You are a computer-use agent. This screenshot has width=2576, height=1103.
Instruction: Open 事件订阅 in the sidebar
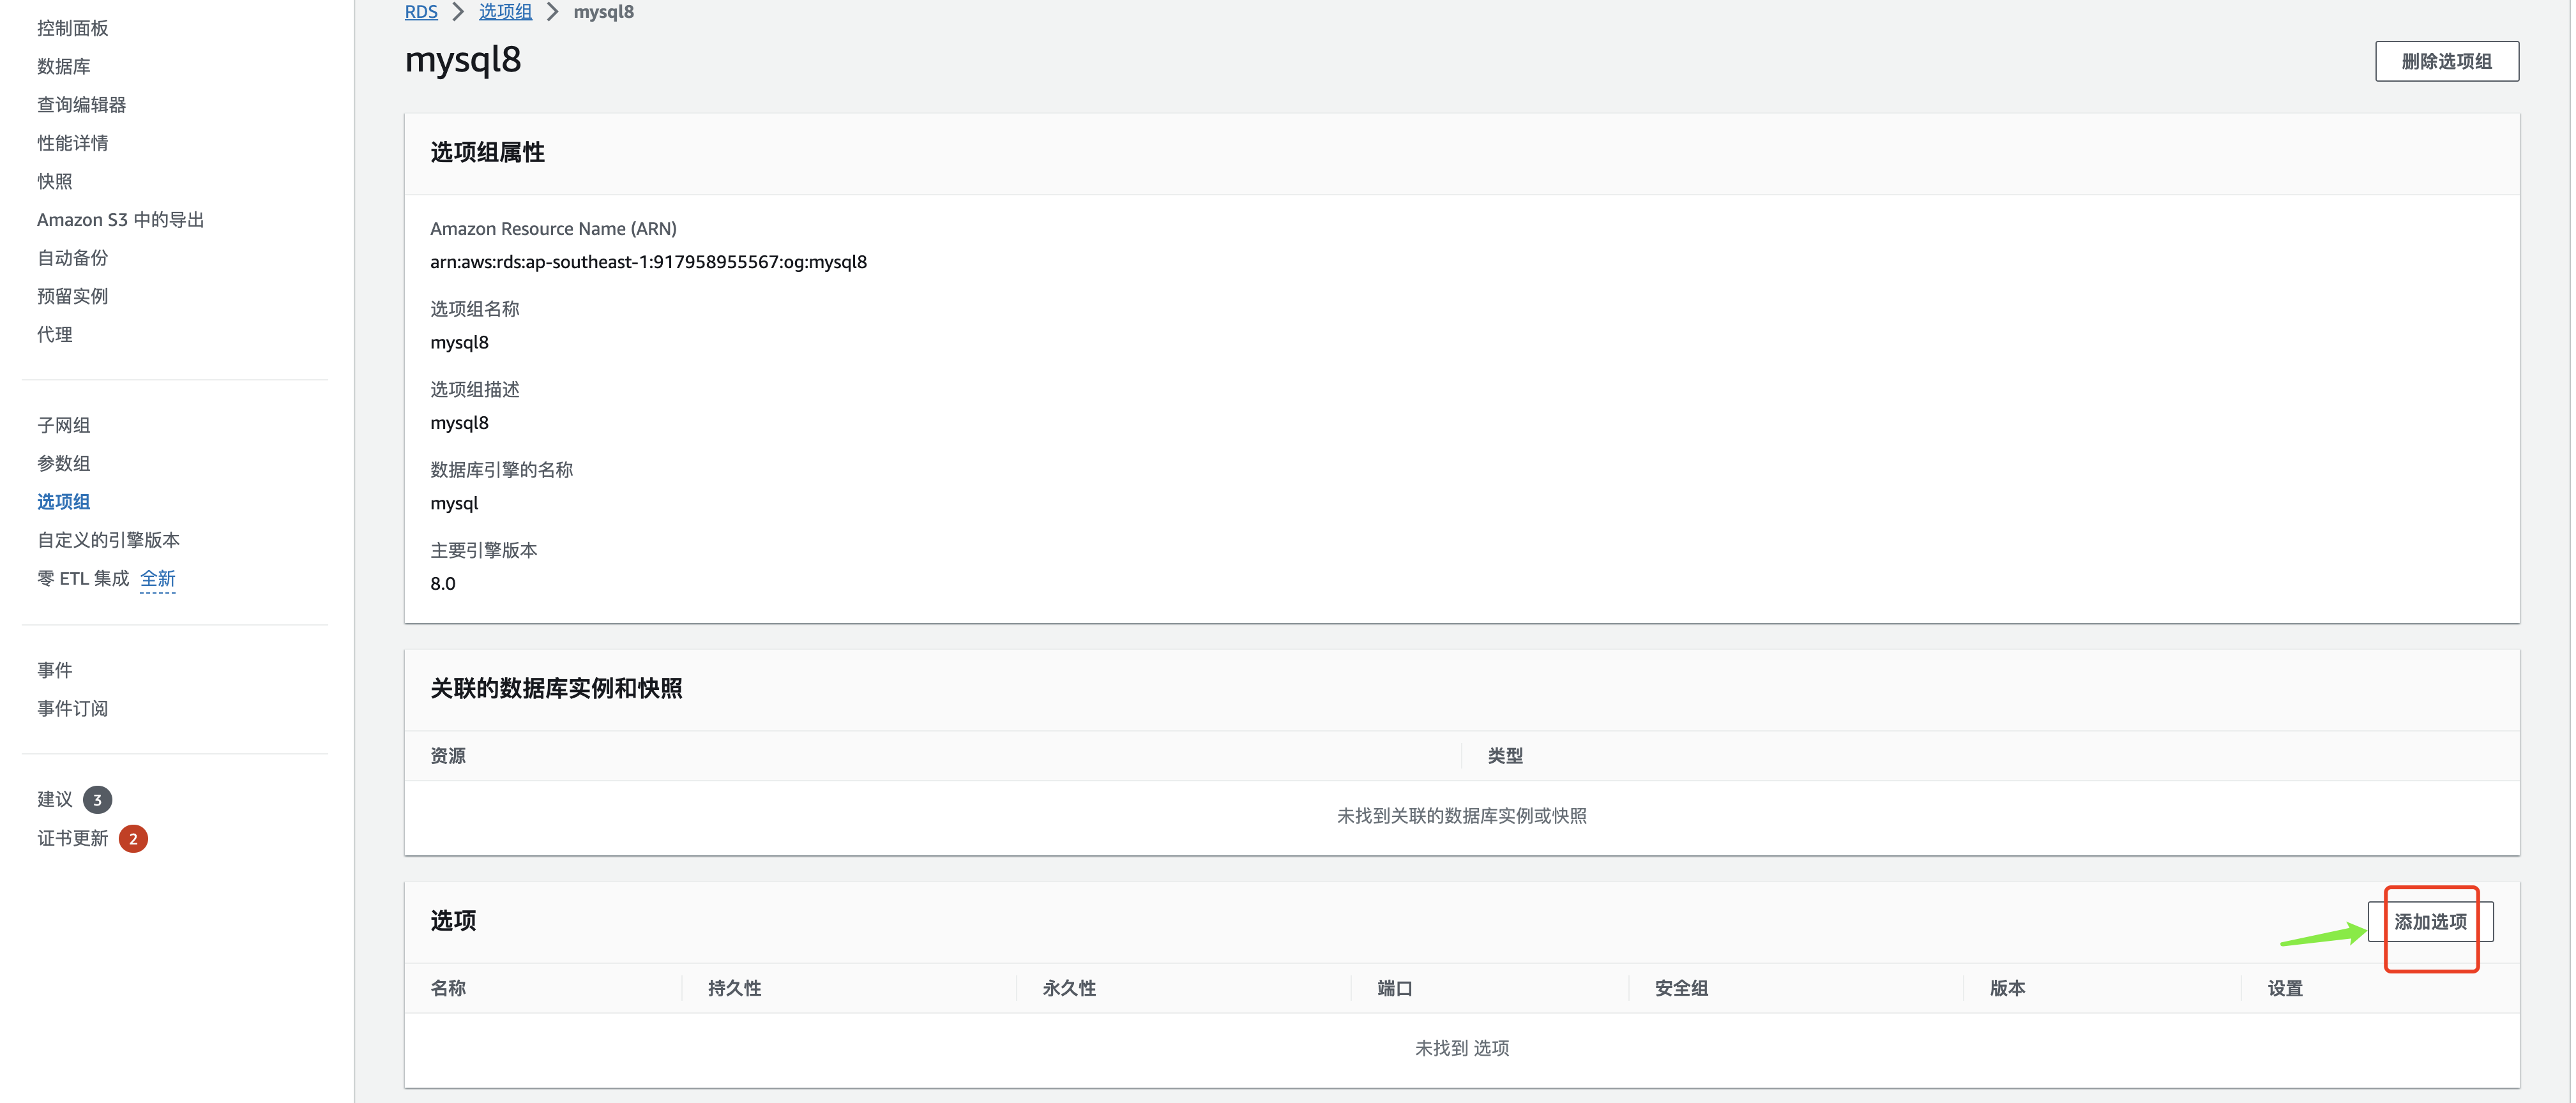(73, 708)
